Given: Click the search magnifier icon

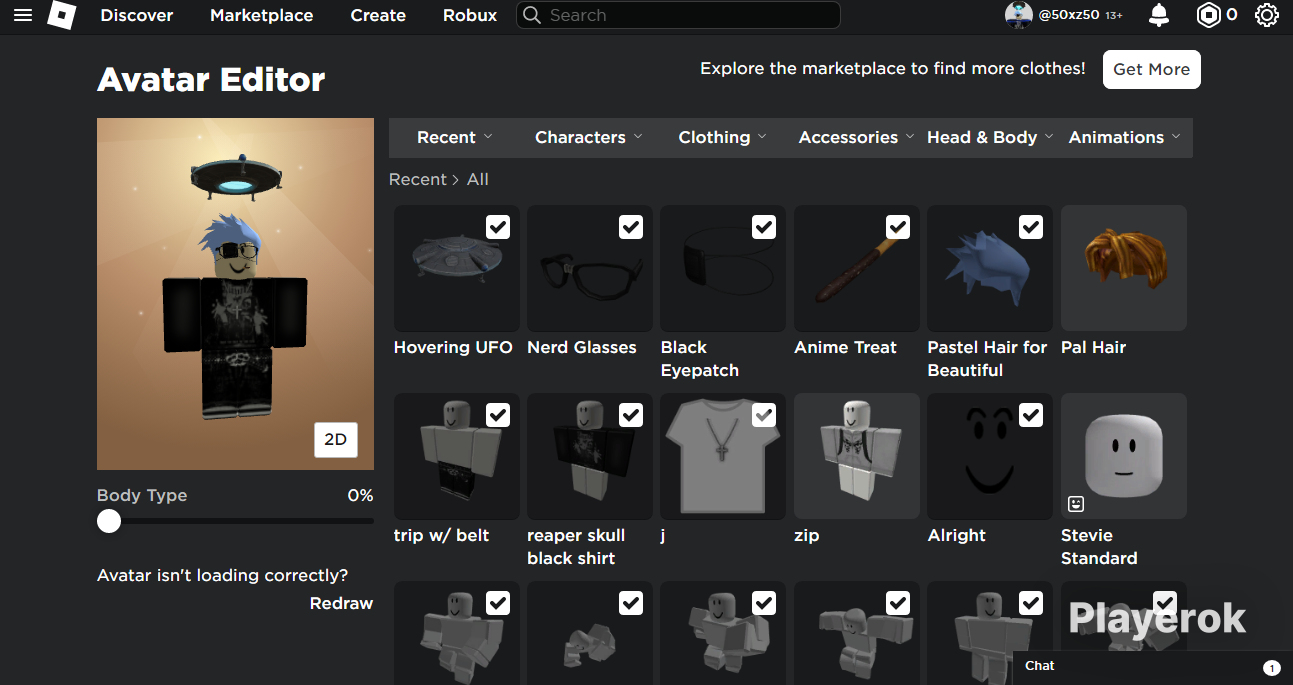Looking at the screenshot, I should pos(532,15).
